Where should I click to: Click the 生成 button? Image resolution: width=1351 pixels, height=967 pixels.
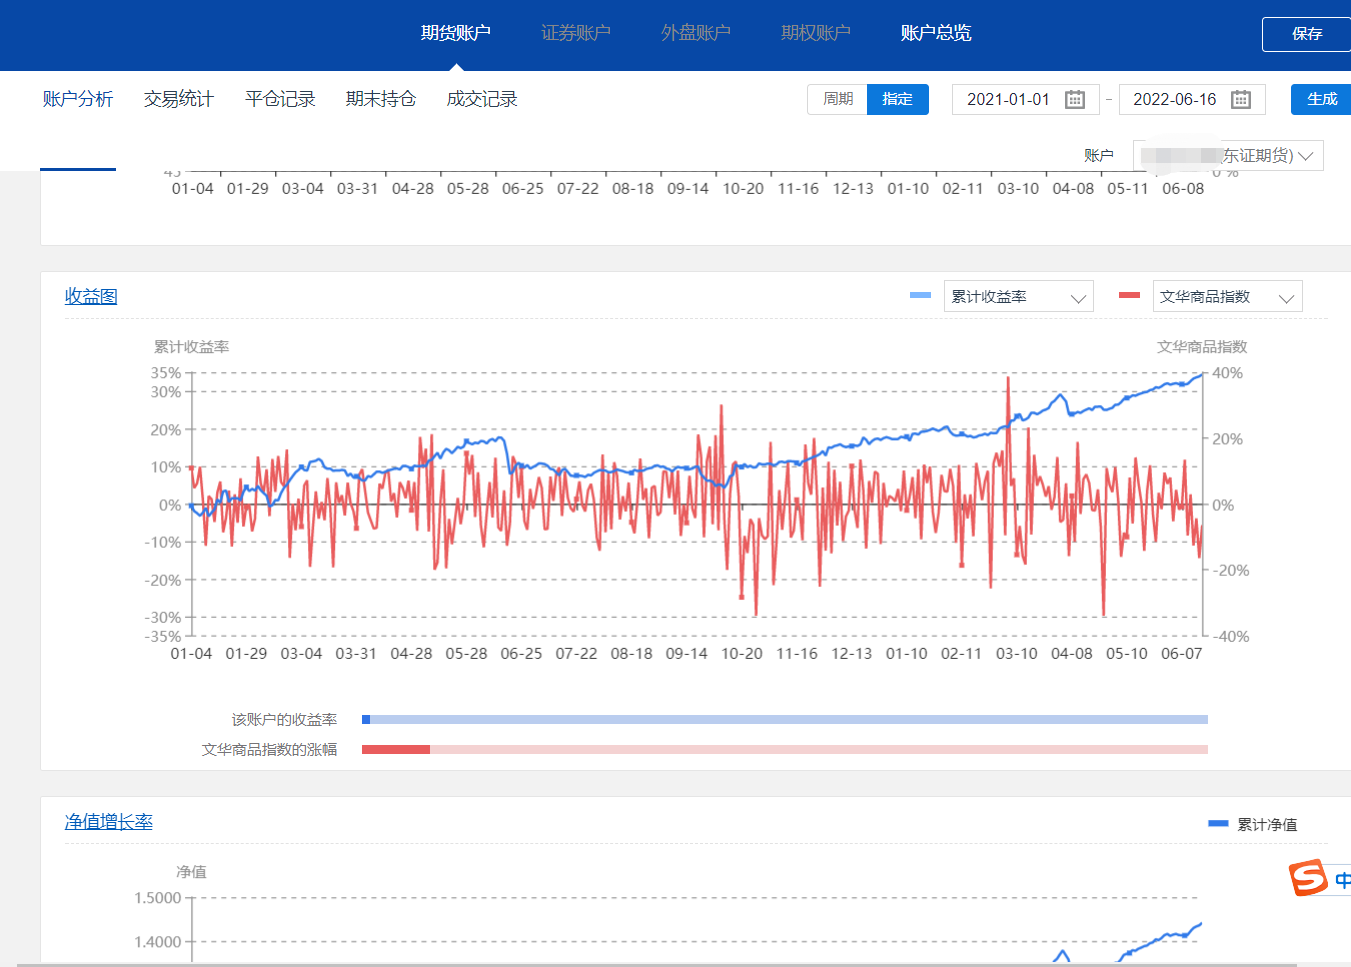(1321, 99)
